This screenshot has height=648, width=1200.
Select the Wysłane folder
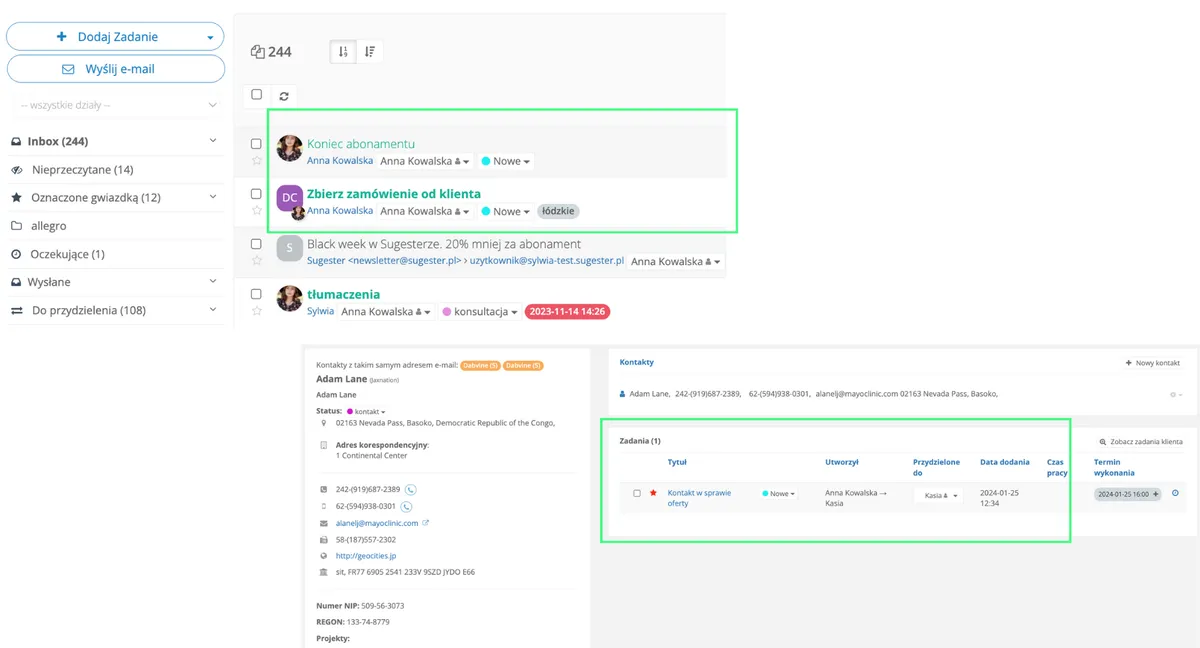click(x=49, y=282)
